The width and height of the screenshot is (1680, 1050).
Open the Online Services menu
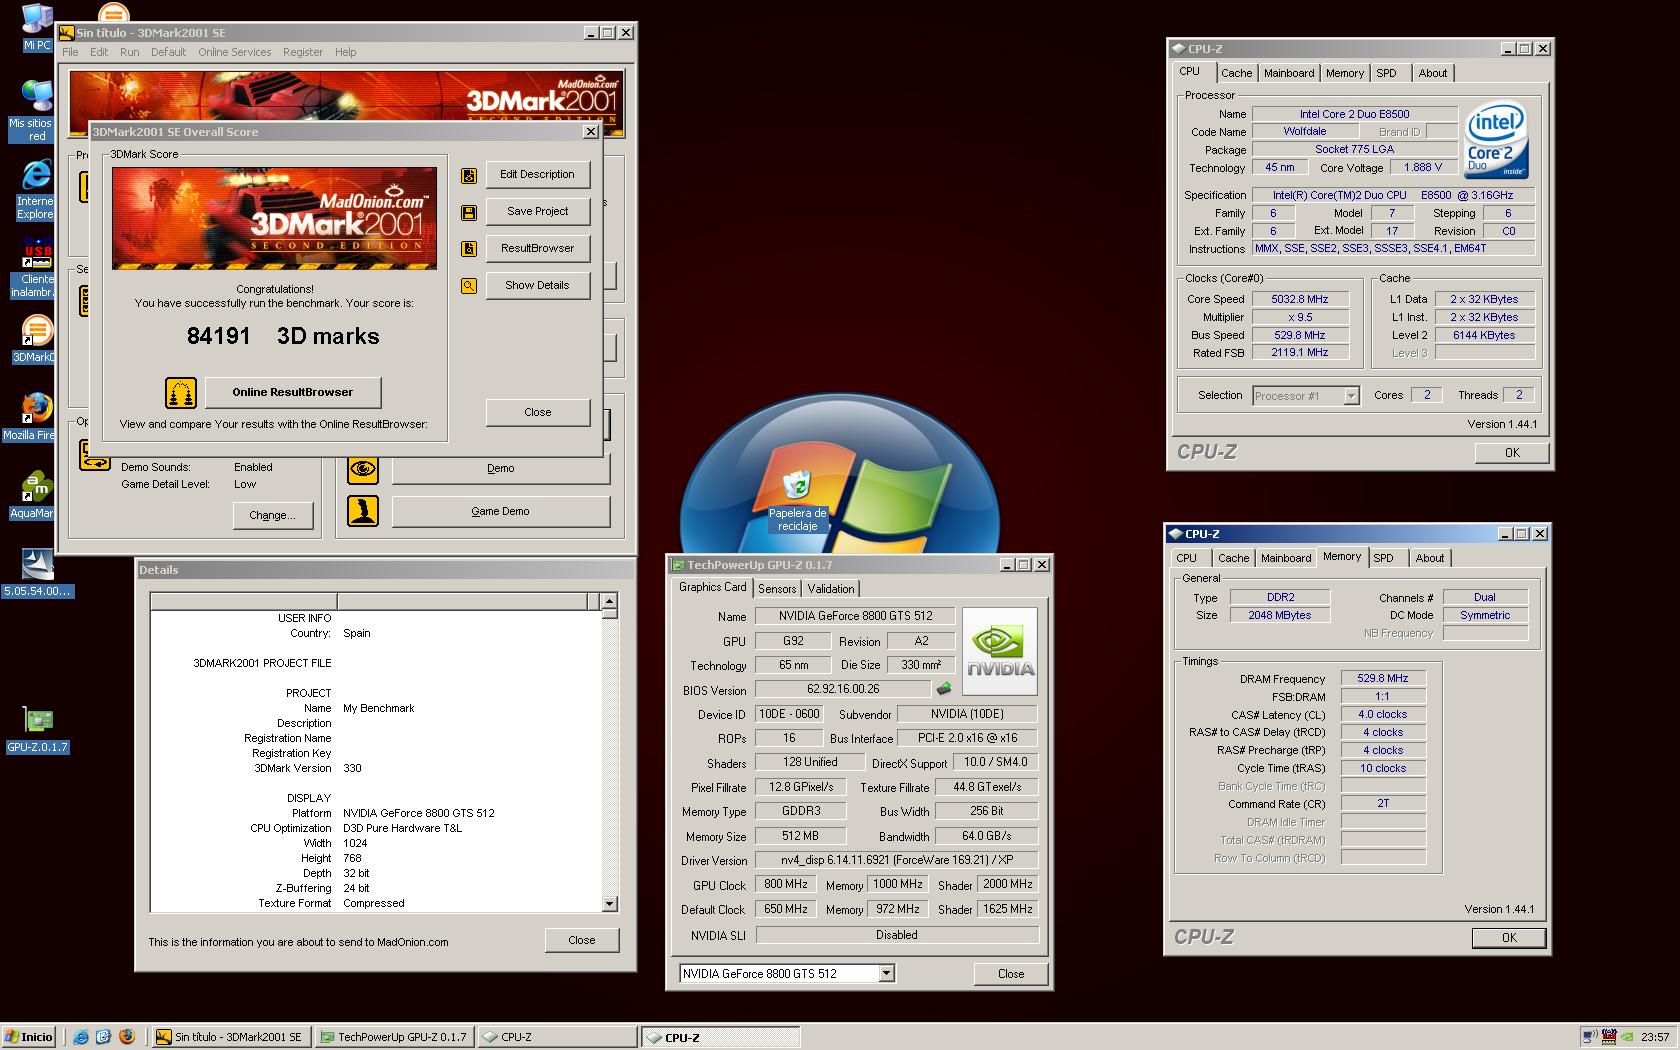pyautogui.click(x=234, y=52)
